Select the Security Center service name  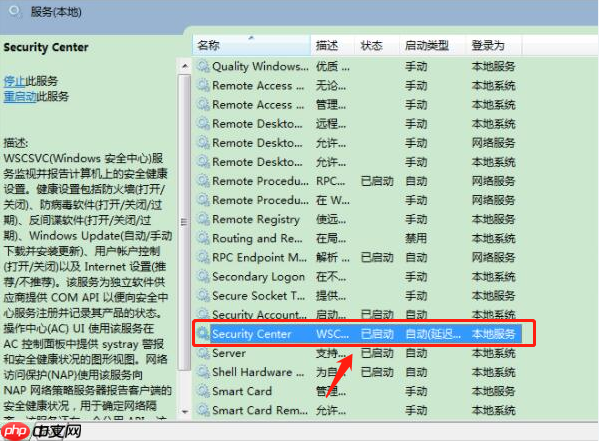(x=251, y=334)
